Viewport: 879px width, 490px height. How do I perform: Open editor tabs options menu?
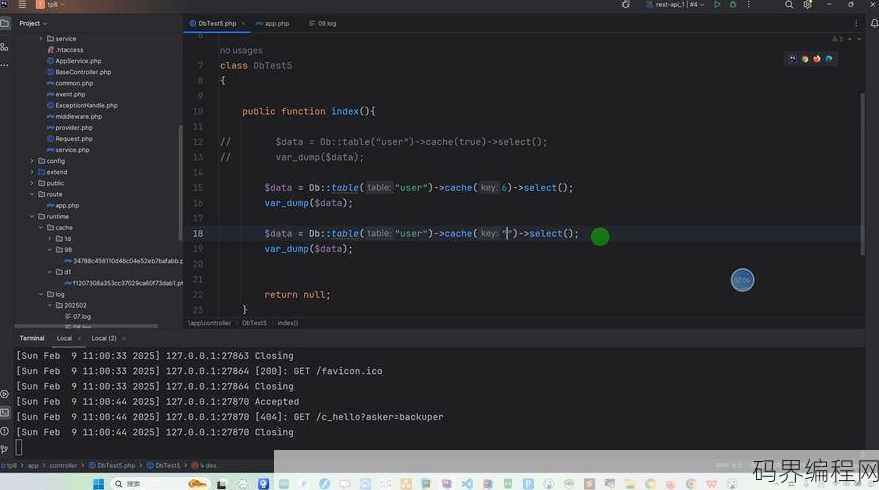tap(856, 24)
